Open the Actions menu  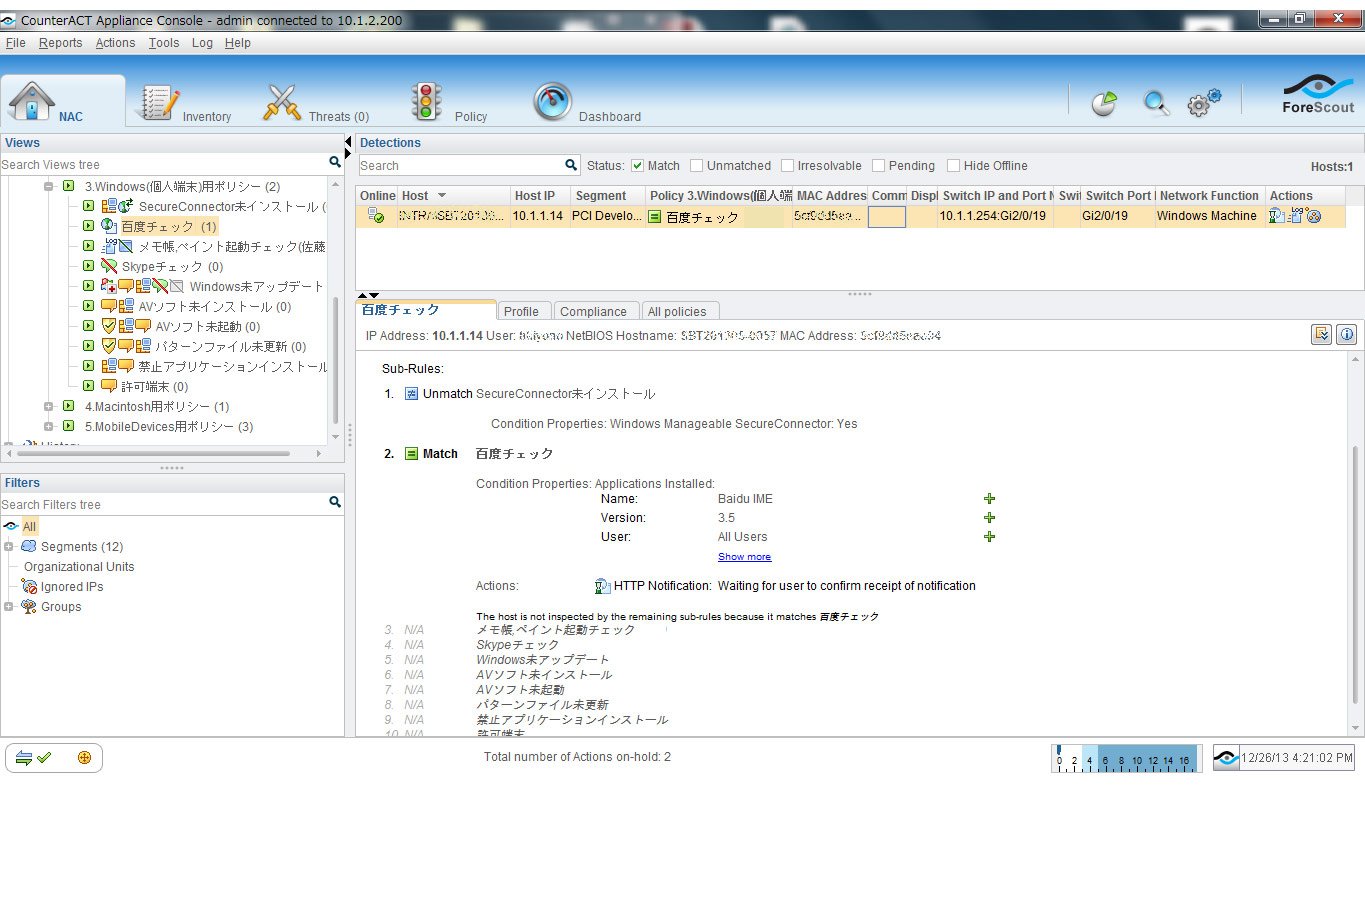(x=115, y=43)
